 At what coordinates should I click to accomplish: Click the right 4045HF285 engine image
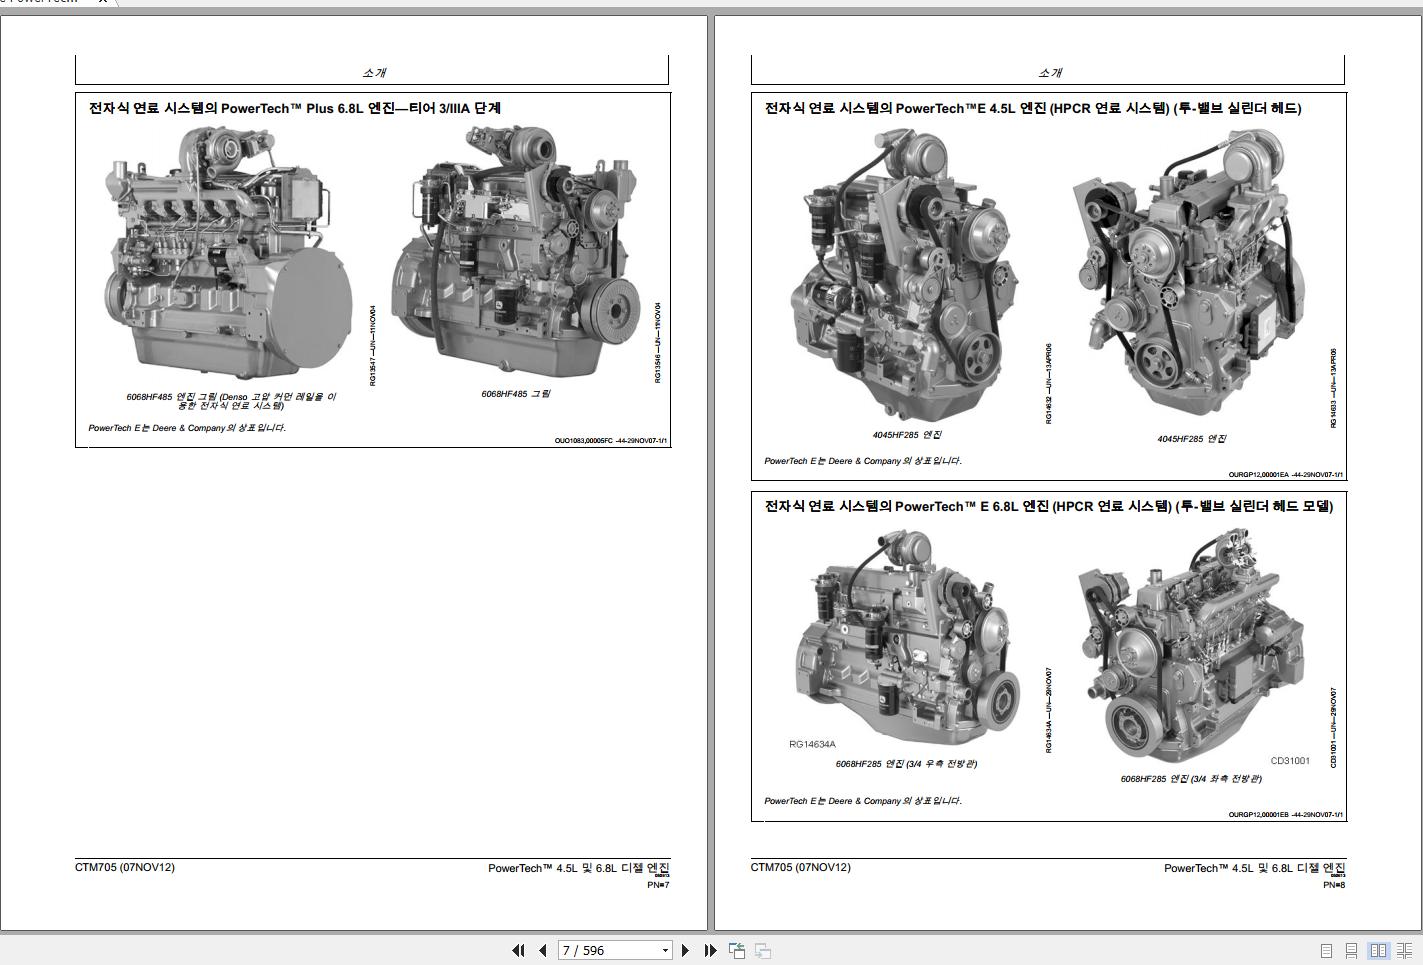coord(1190,275)
